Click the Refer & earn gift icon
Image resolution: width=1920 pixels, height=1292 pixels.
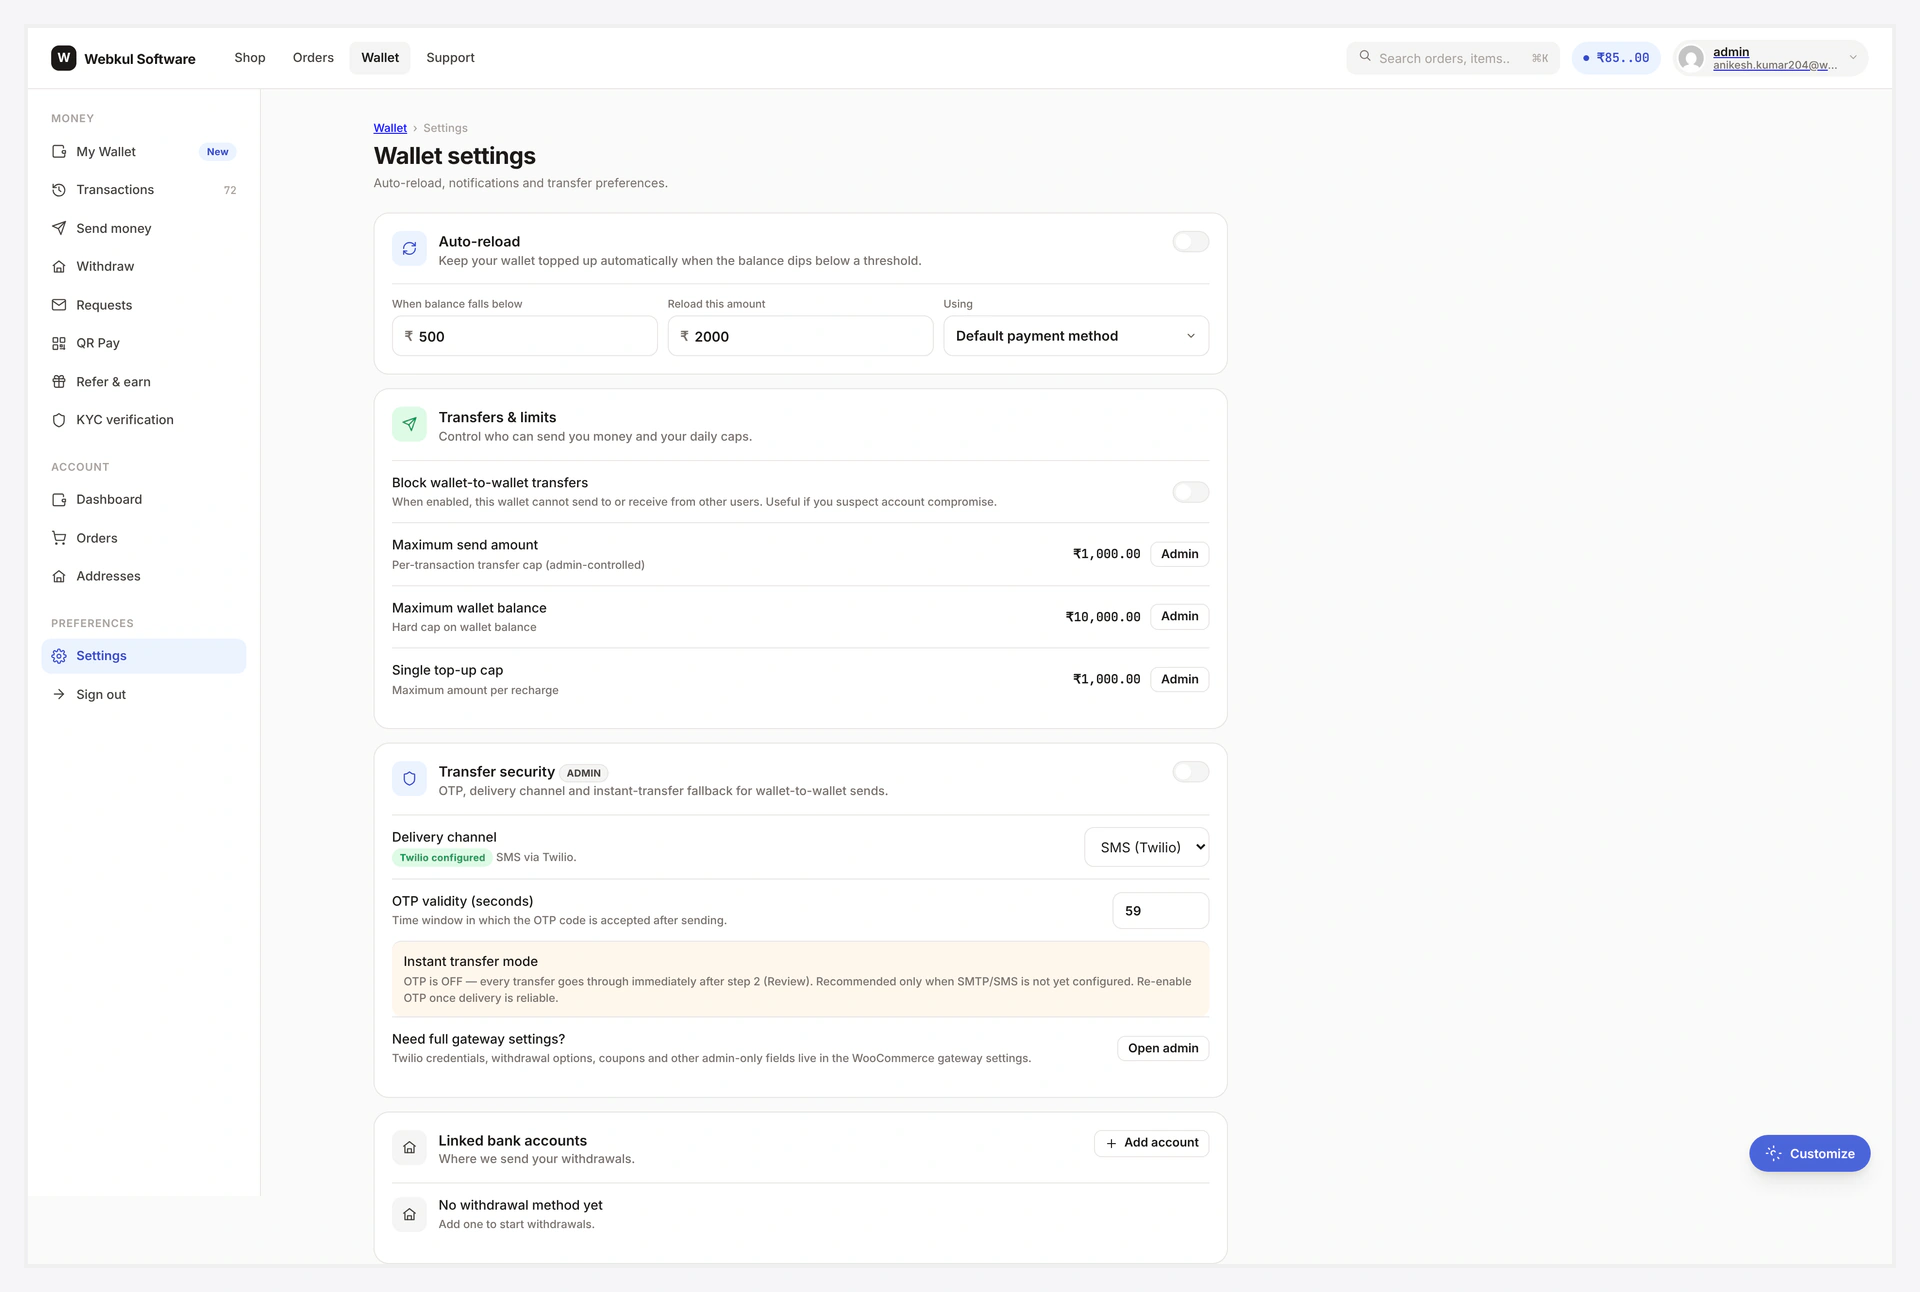coord(59,382)
